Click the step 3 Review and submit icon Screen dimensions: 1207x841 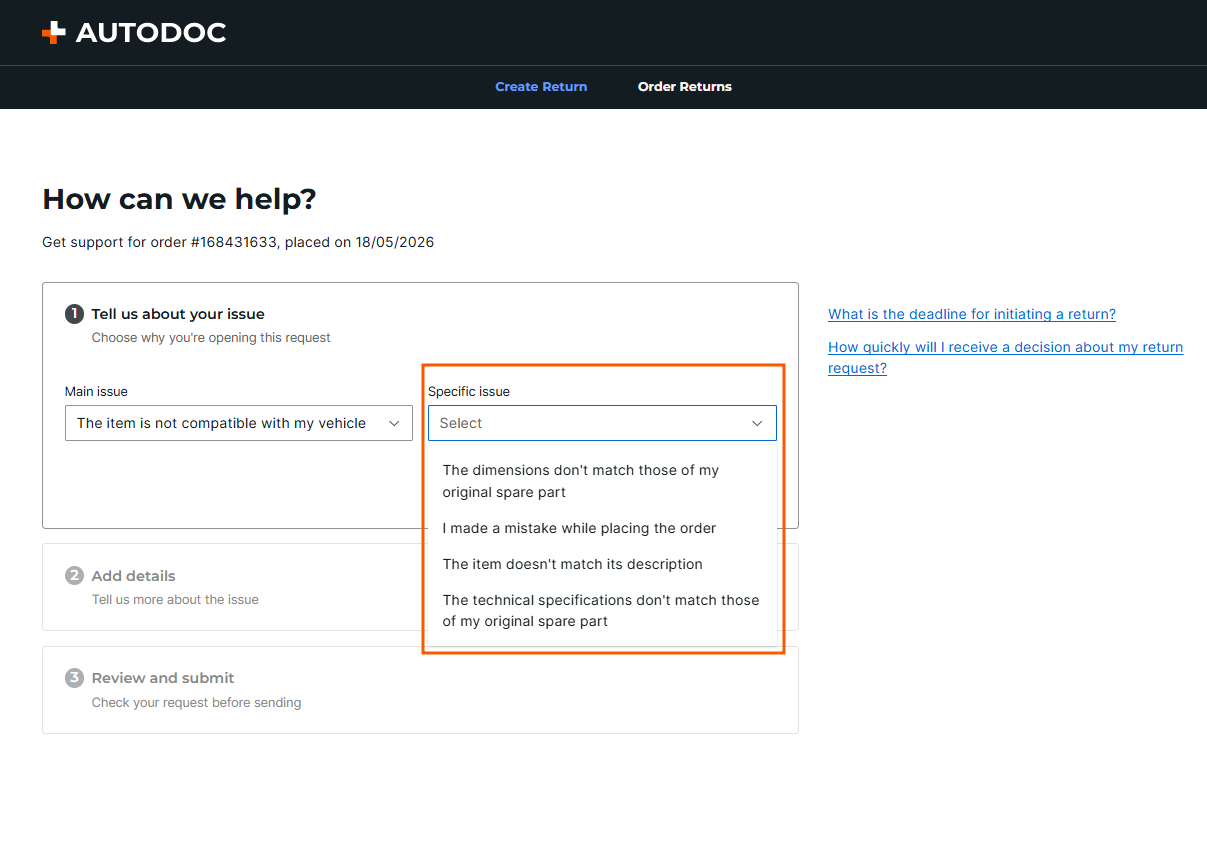tap(74, 678)
